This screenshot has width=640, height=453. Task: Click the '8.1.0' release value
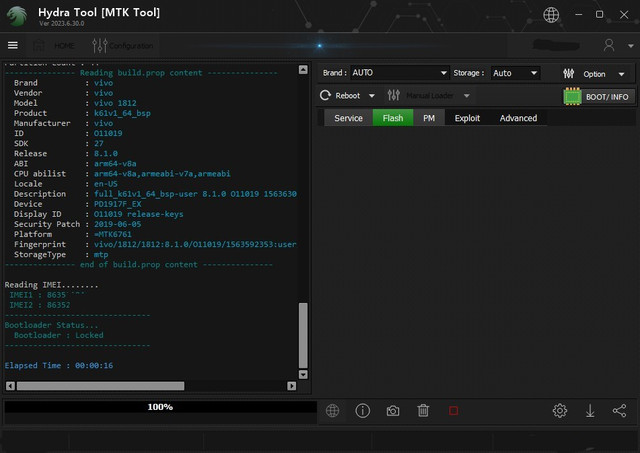click(x=106, y=154)
